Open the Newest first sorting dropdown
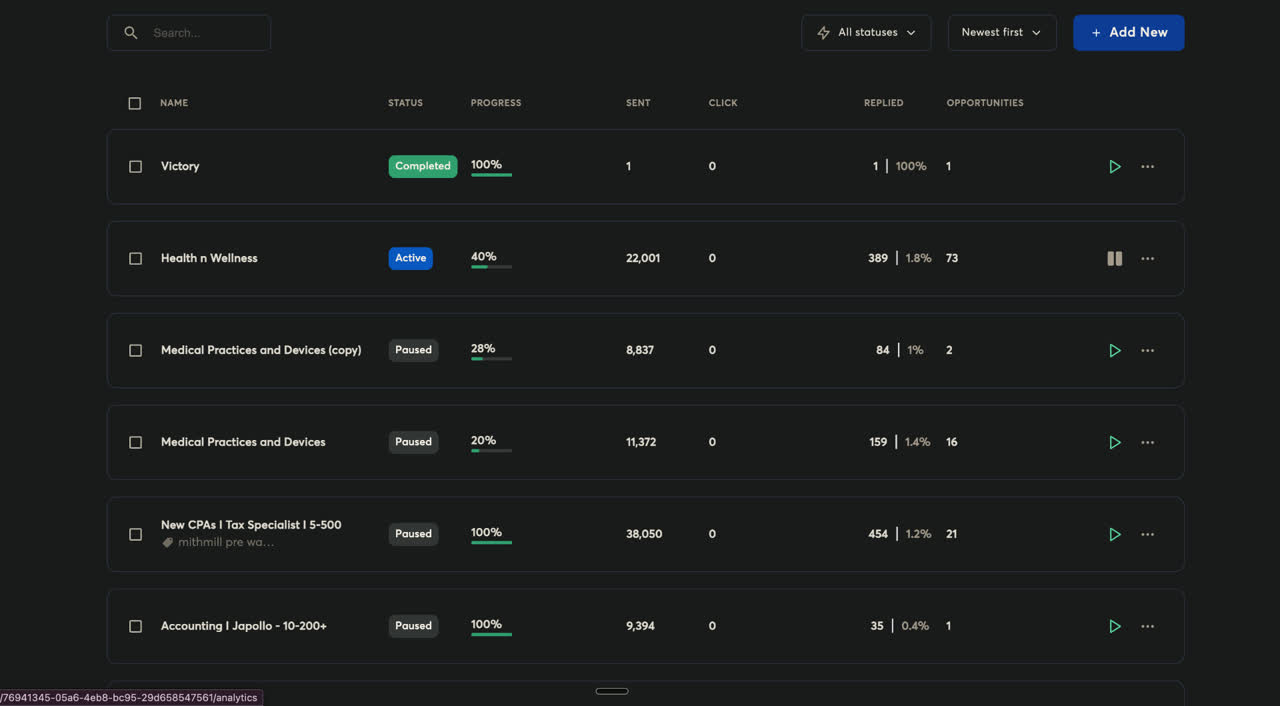Image resolution: width=1280 pixels, height=706 pixels. click(x=1001, y=32)
